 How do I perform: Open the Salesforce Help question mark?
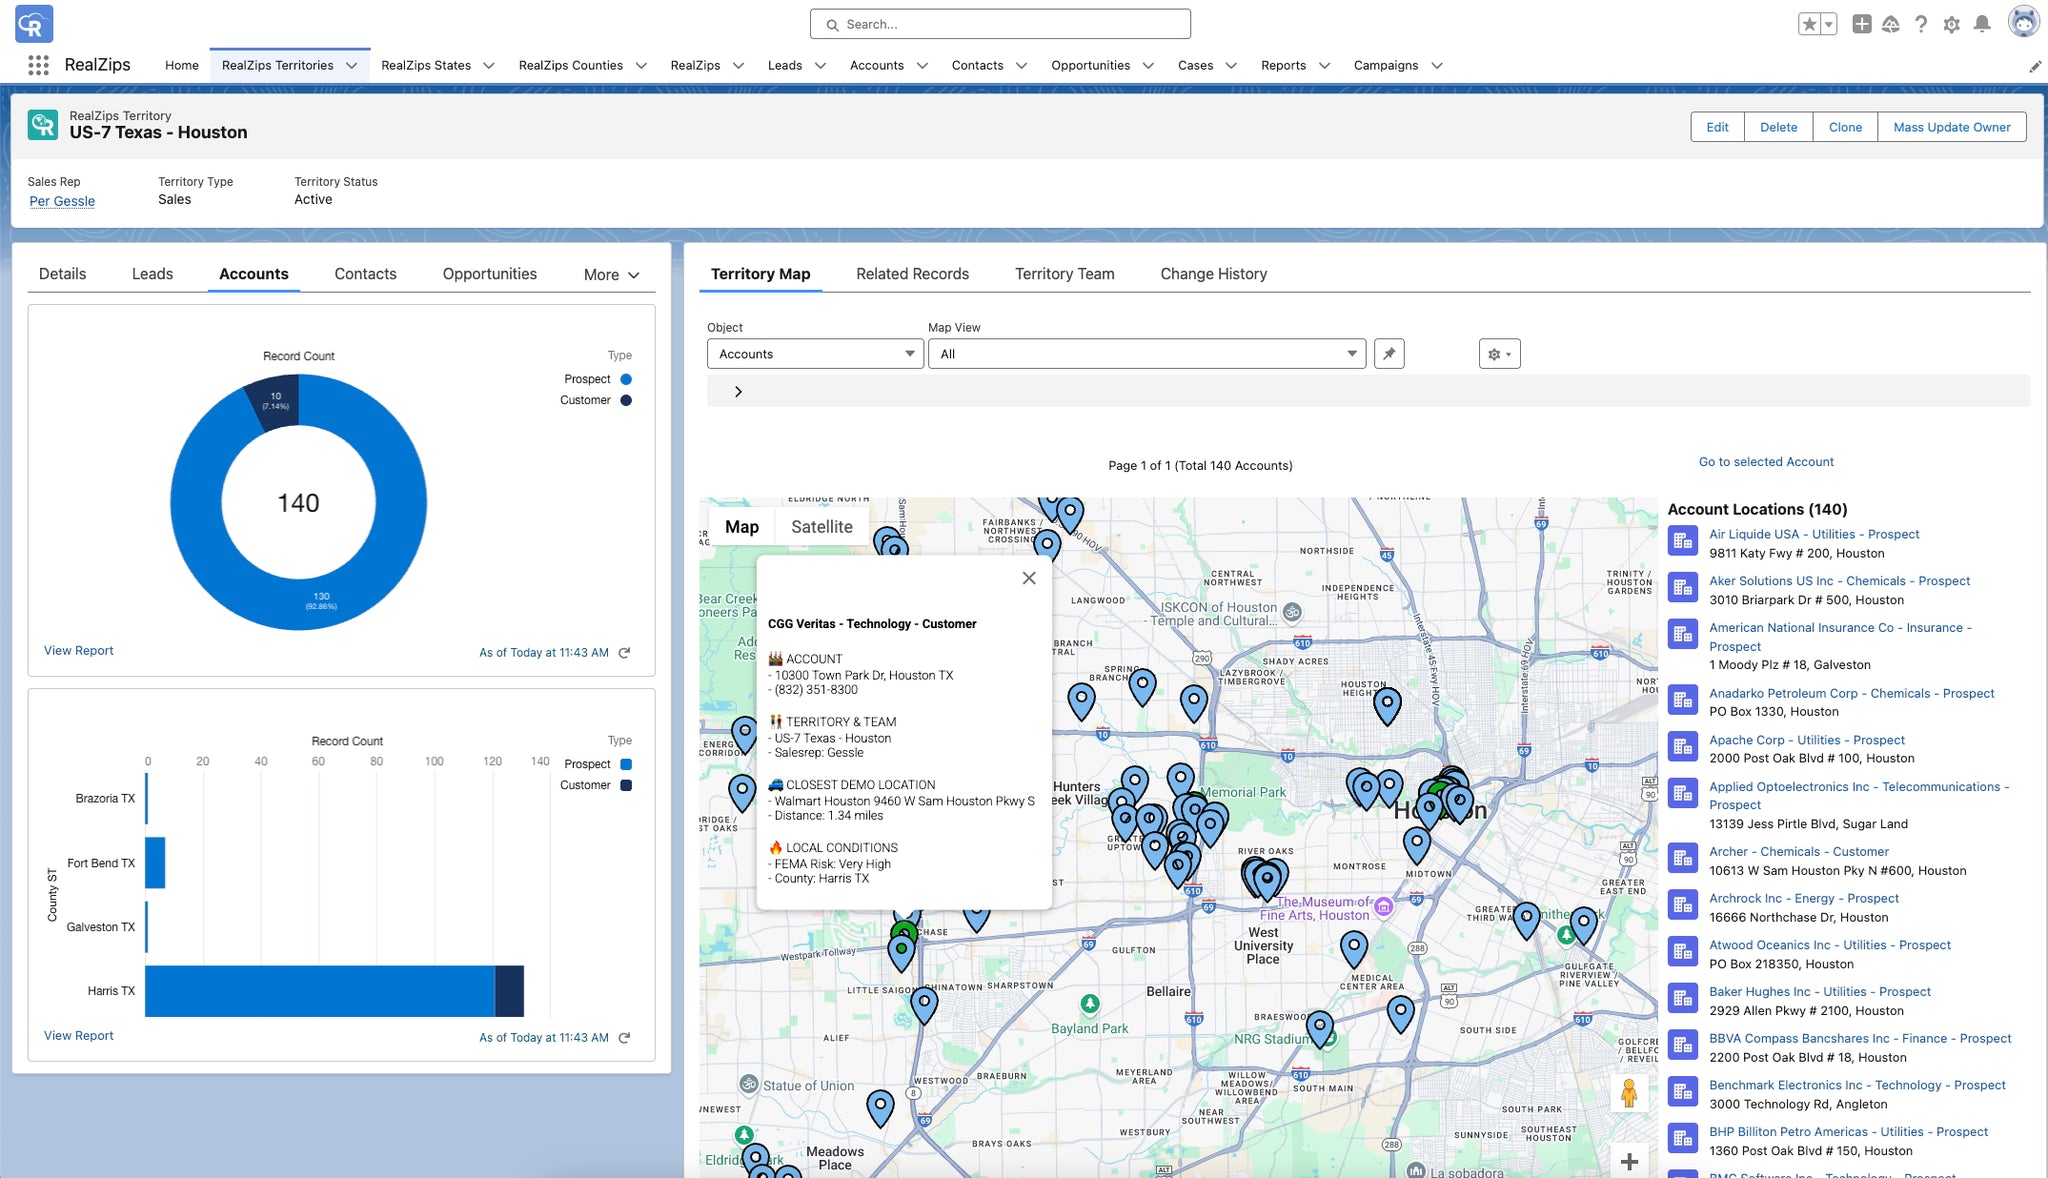[1921, 24]
